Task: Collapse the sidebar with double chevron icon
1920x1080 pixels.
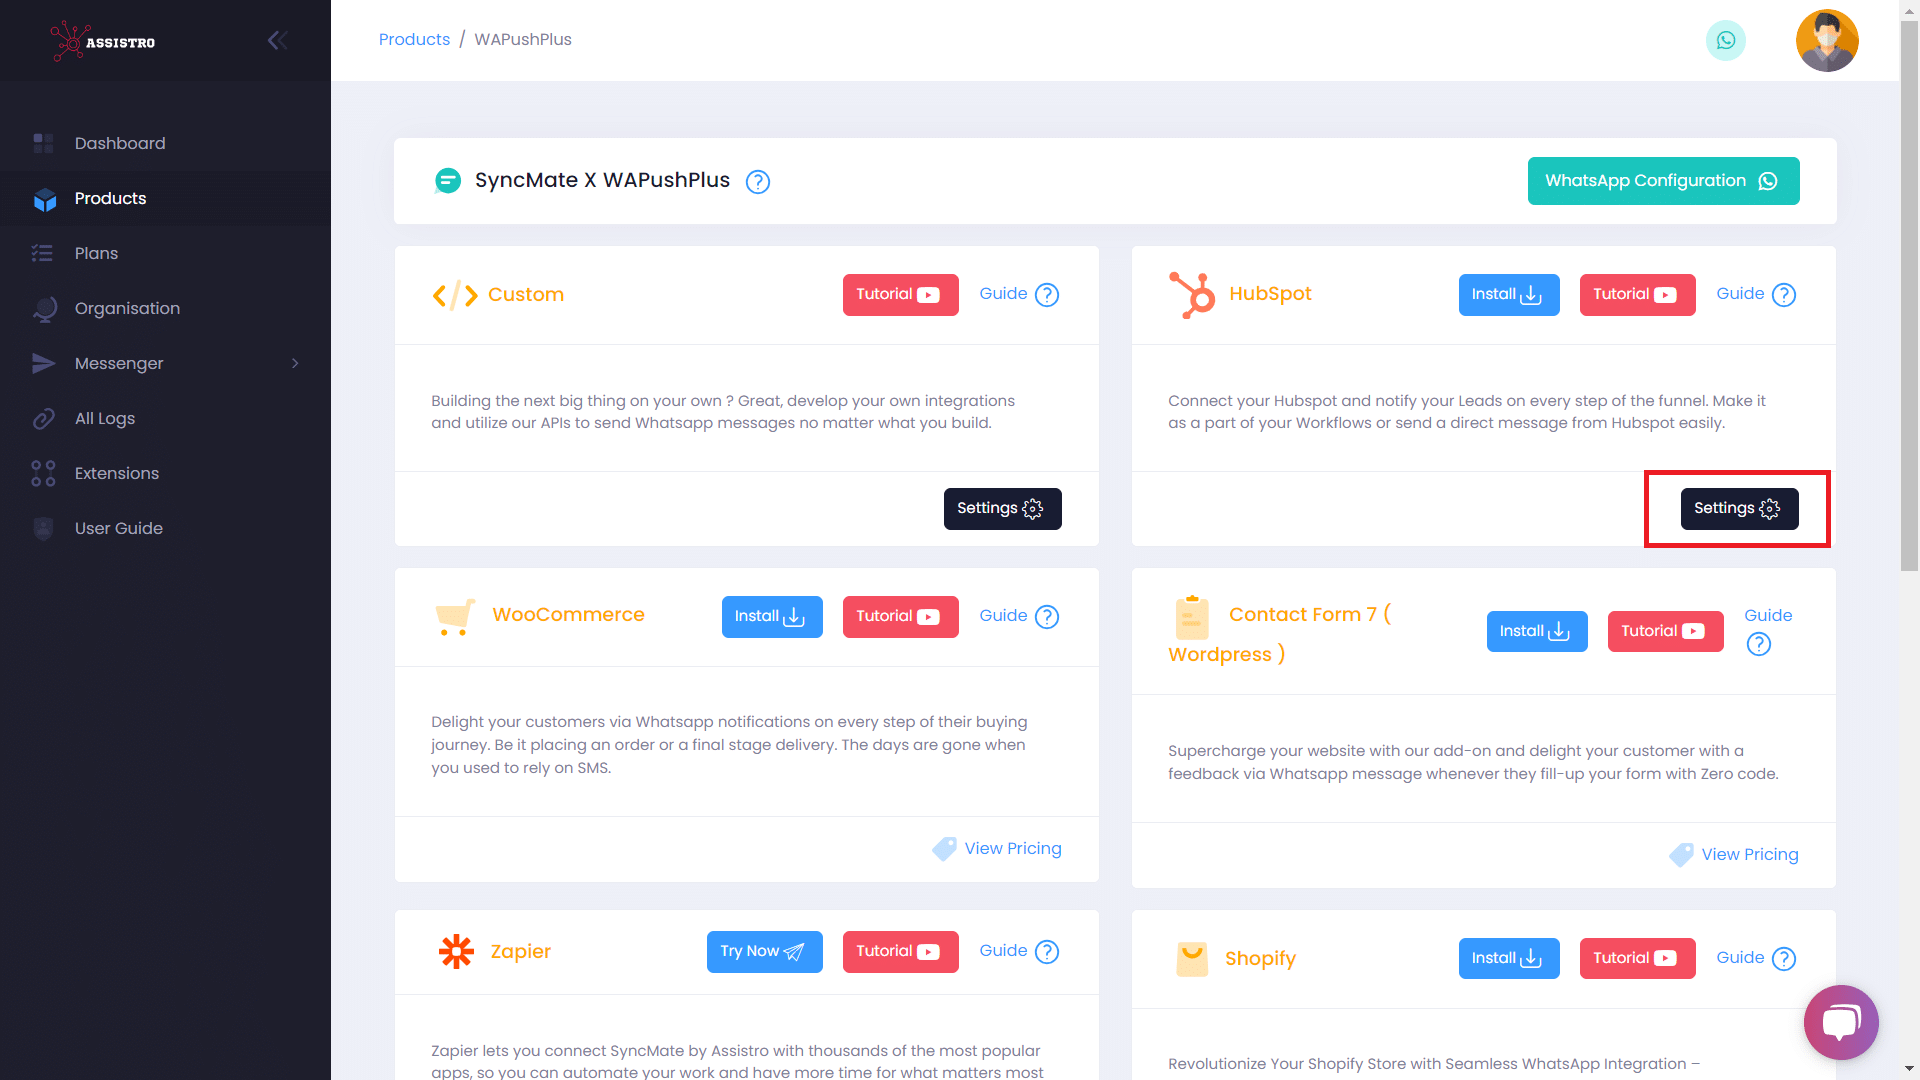Action: tap(277, 40)
